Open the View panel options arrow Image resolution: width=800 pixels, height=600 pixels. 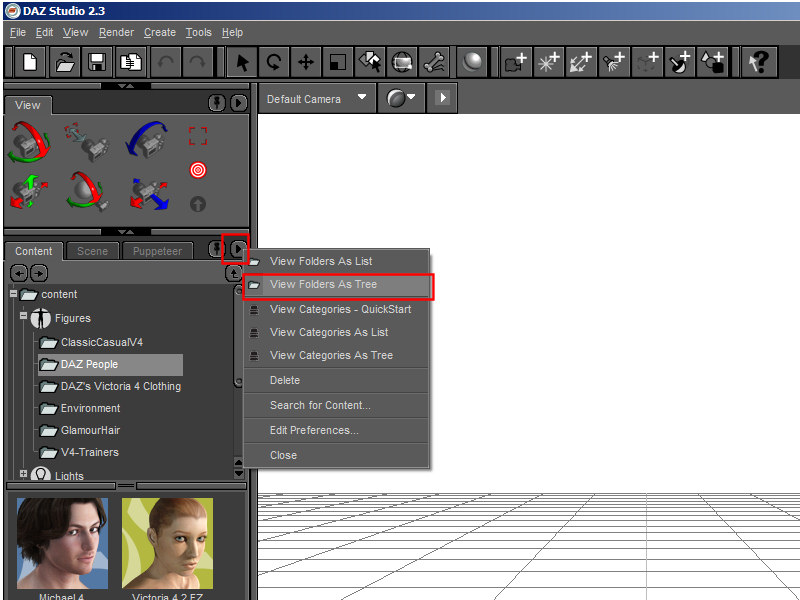238,103
